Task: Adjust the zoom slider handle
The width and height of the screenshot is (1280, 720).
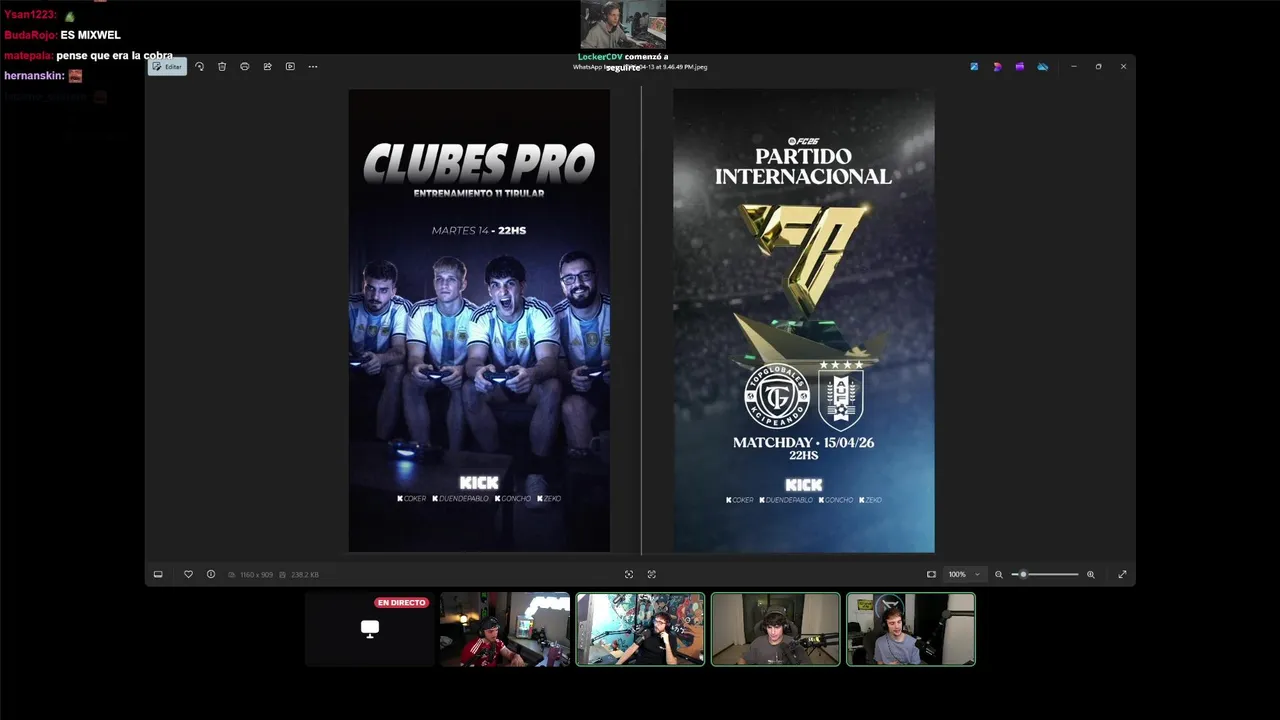Action: [x=1023, y=574]
